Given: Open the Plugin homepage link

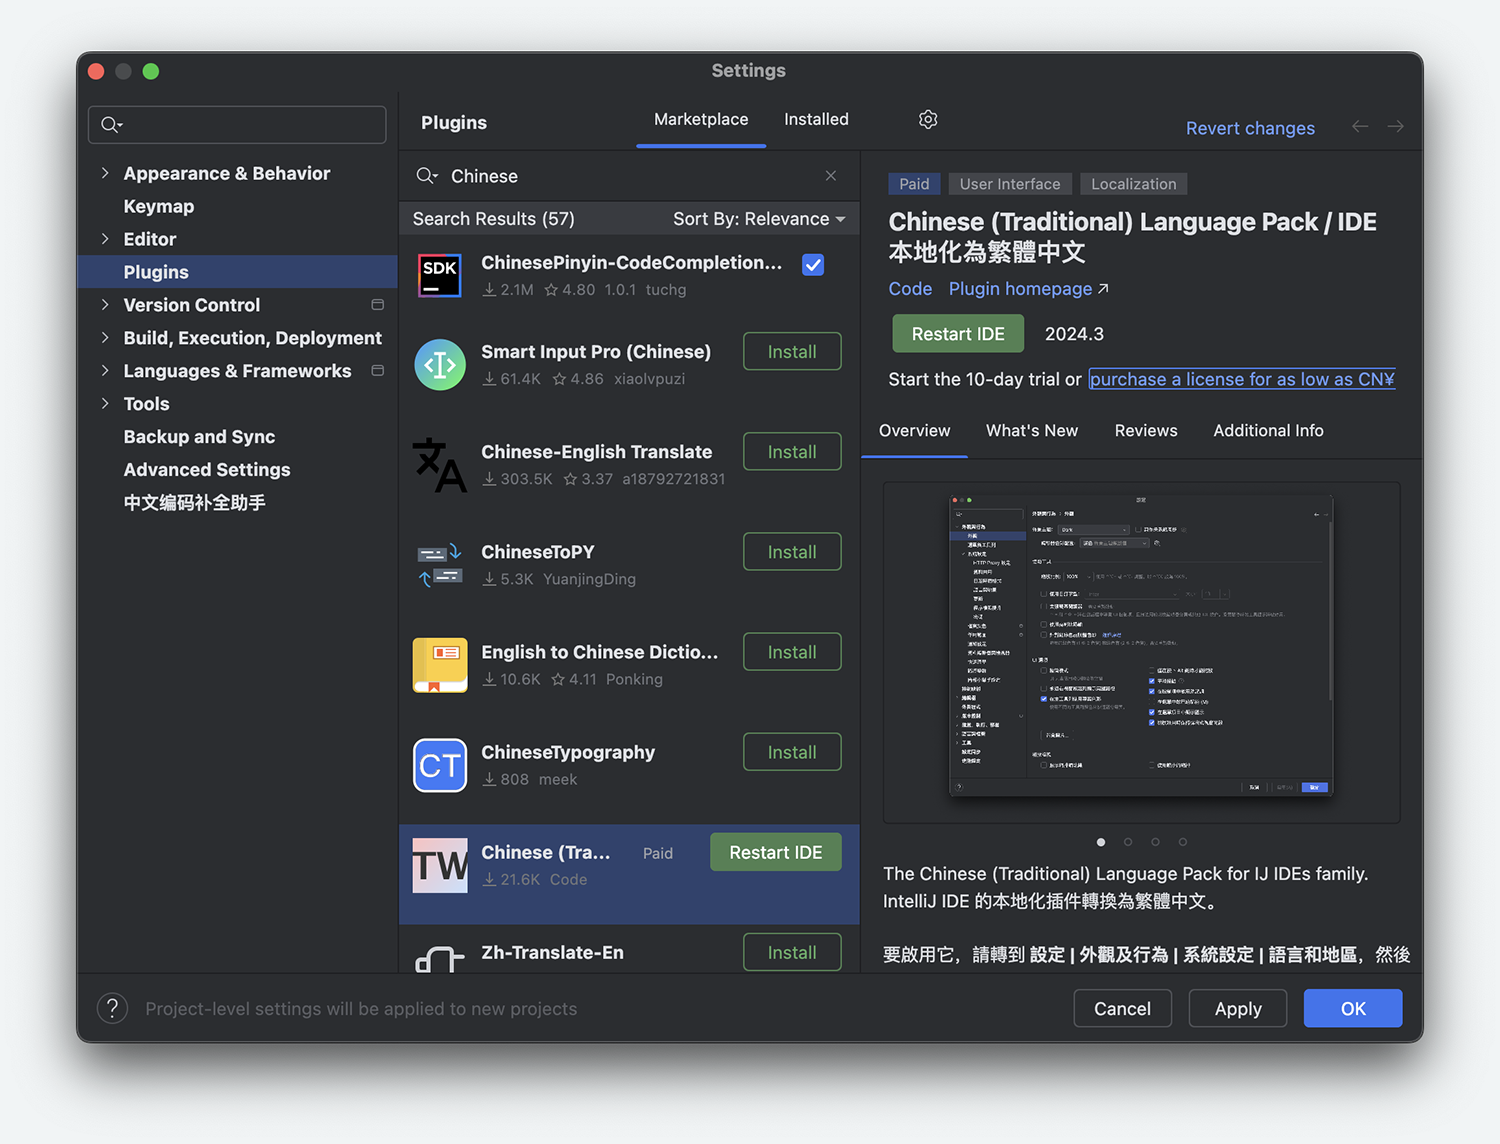Looking at the screenshot, I should click(1028, 289).
